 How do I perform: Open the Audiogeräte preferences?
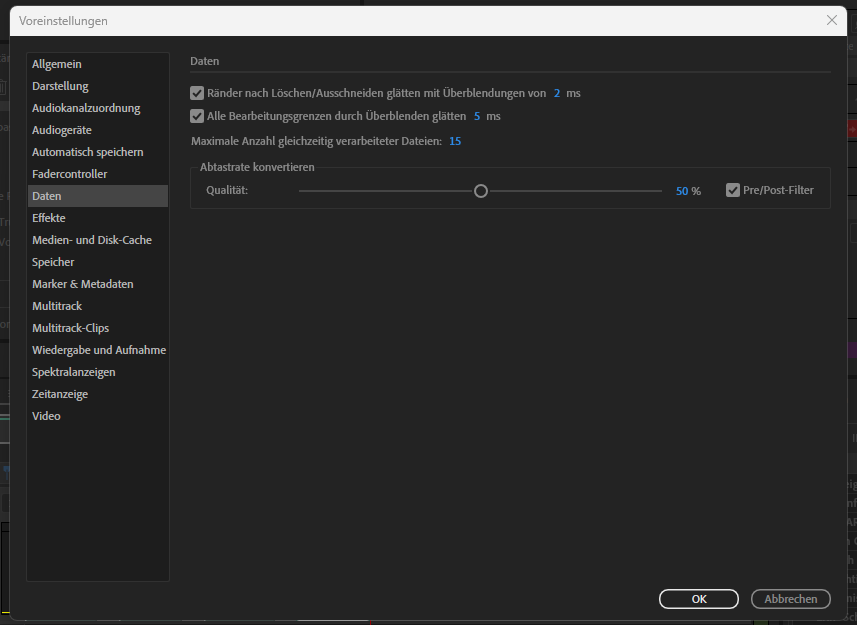click(x=65, y=129)
